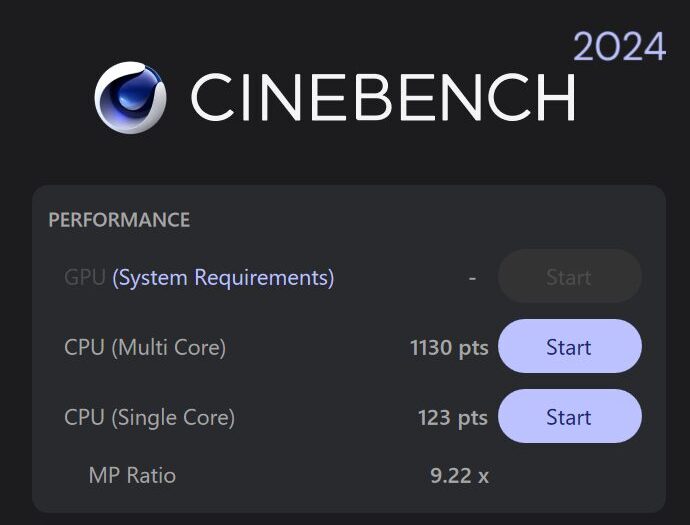Click the CINEBENCH title text
The height and width of the screenshot is (525, 690).
pos(383,97)
